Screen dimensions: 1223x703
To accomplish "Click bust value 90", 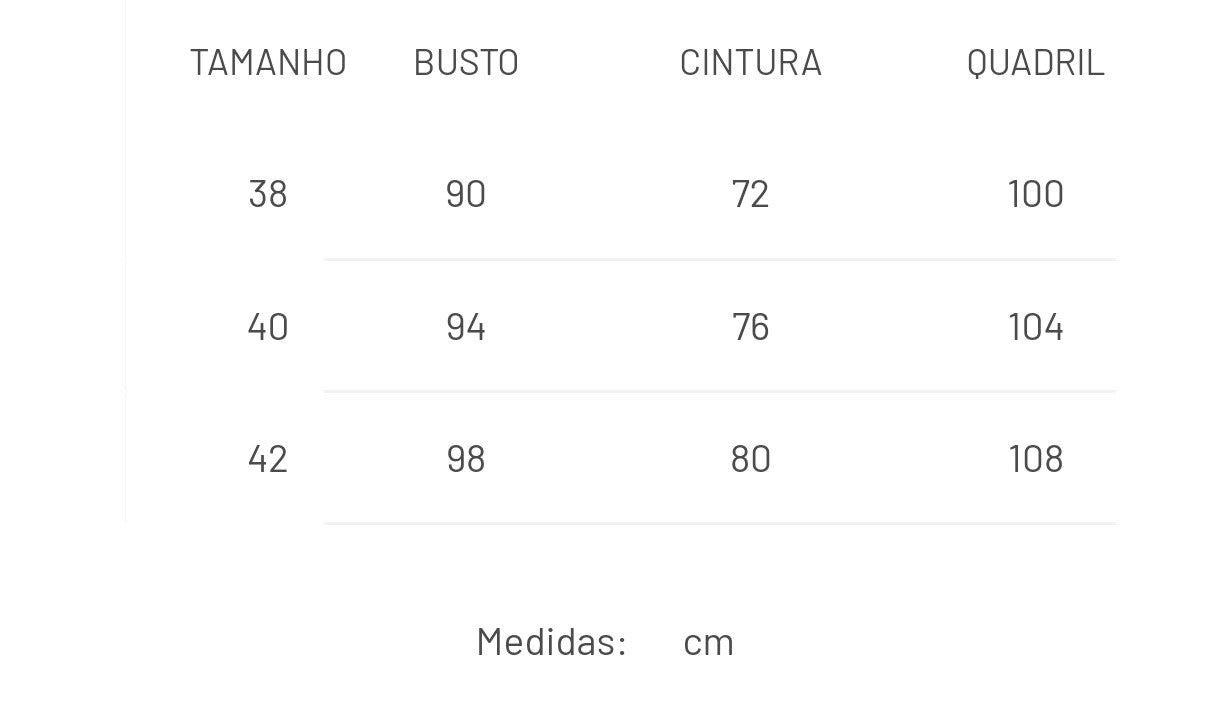I will [466, 194].
